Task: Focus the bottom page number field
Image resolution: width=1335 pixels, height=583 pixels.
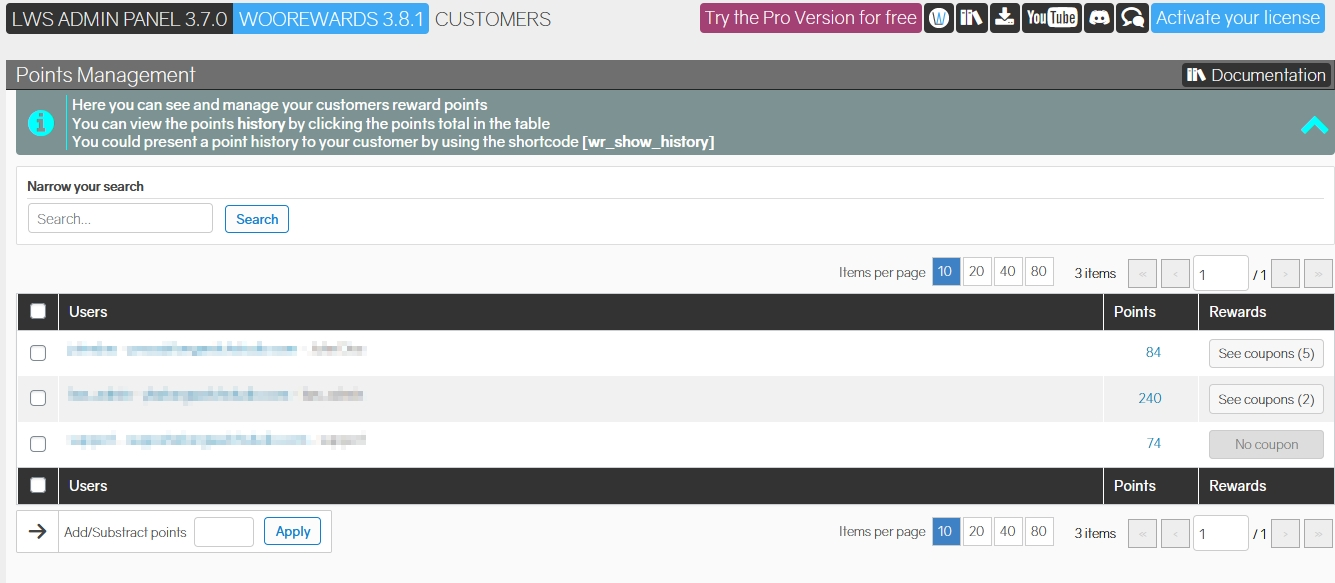Action: [1221, 534]
